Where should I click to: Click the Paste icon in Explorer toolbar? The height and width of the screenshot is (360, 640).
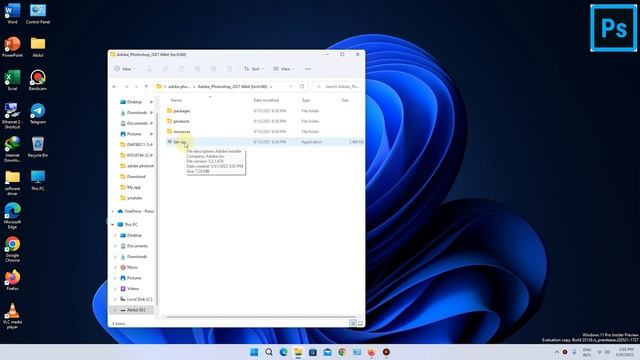[181, 69]
